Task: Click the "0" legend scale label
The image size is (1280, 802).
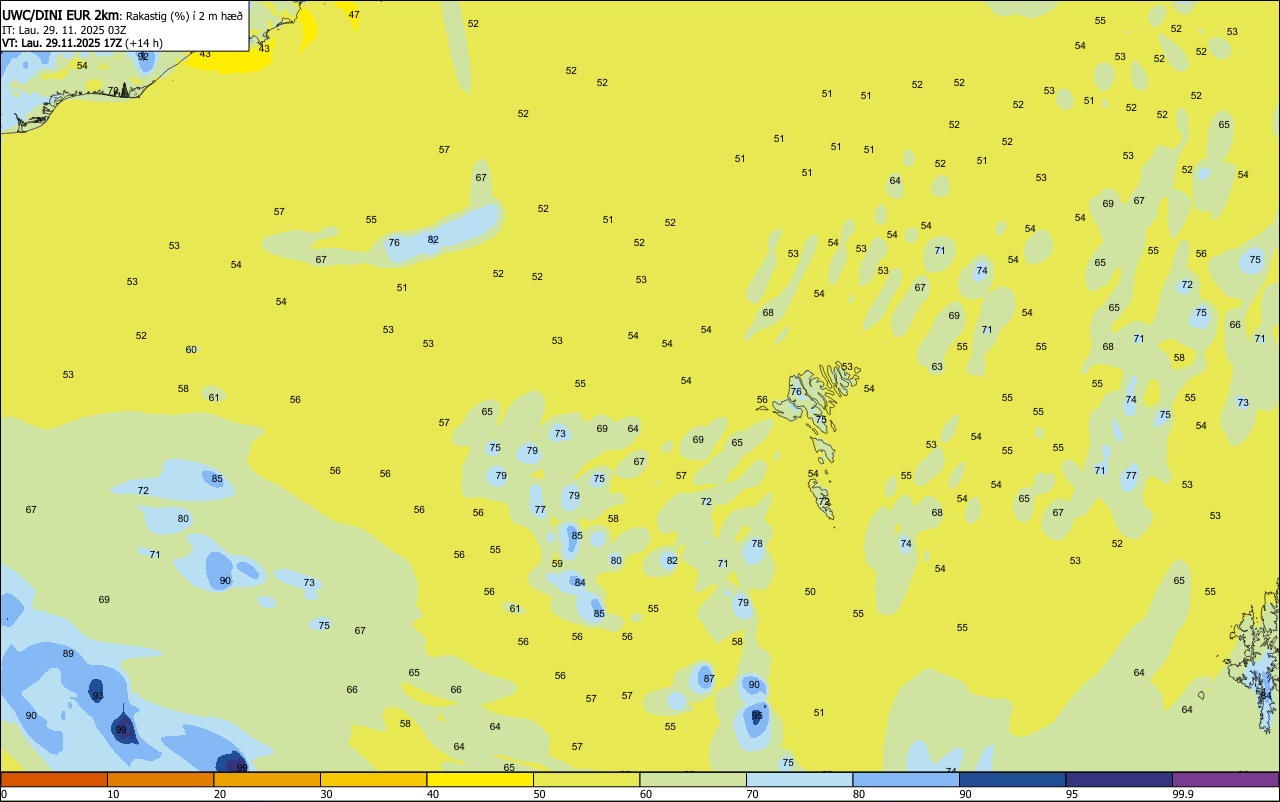Action: (5, 794)
